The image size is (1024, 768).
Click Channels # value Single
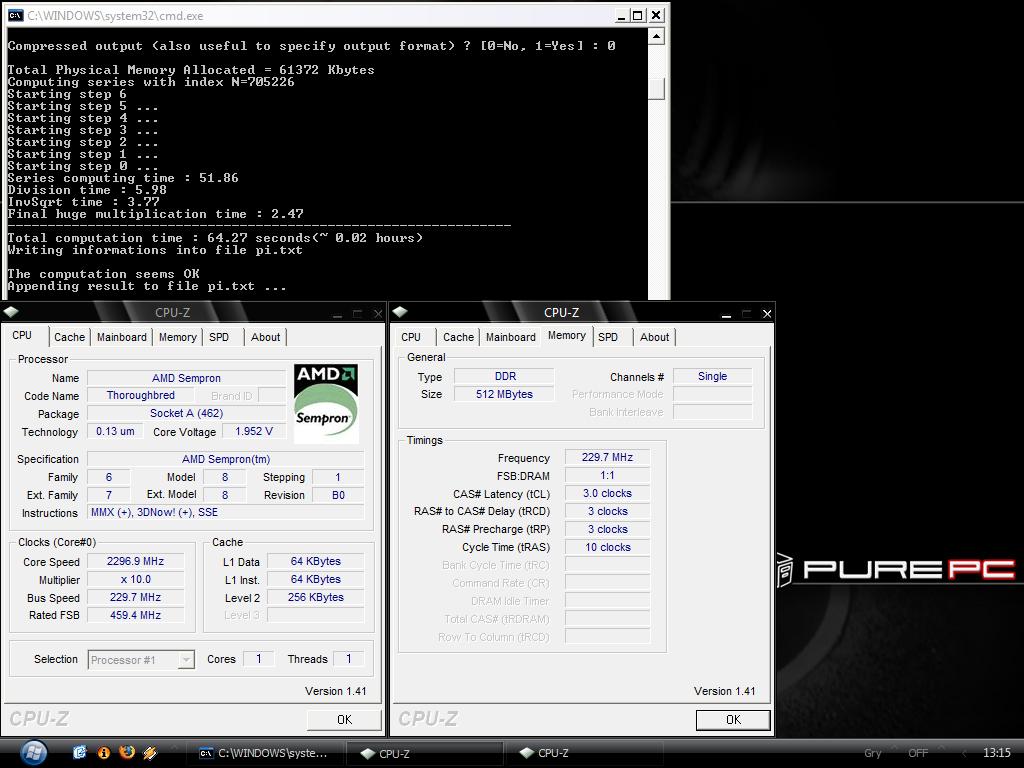tap(712, 376)
